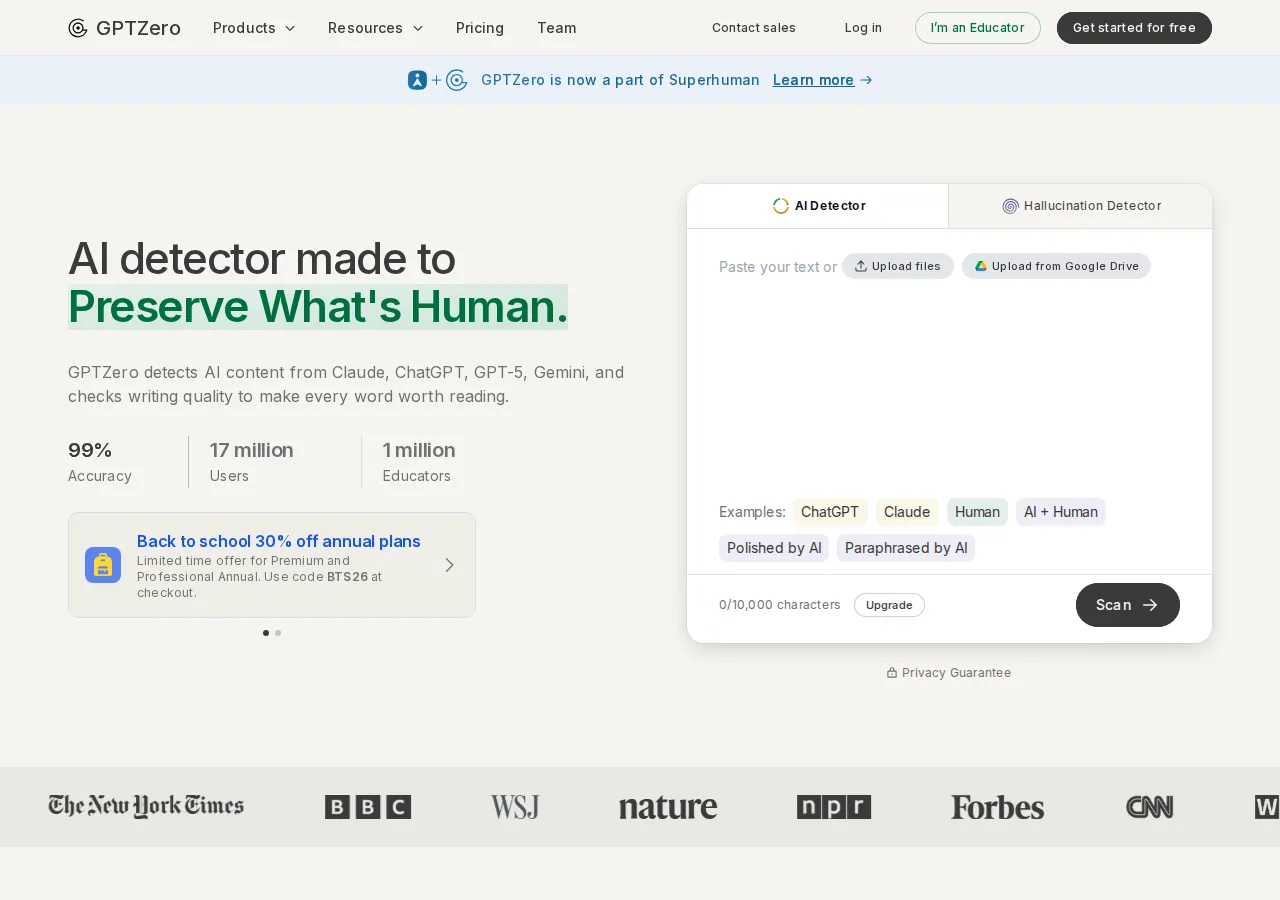
Task: Click the WSJ logo
Action: click(x=515, y=807)
